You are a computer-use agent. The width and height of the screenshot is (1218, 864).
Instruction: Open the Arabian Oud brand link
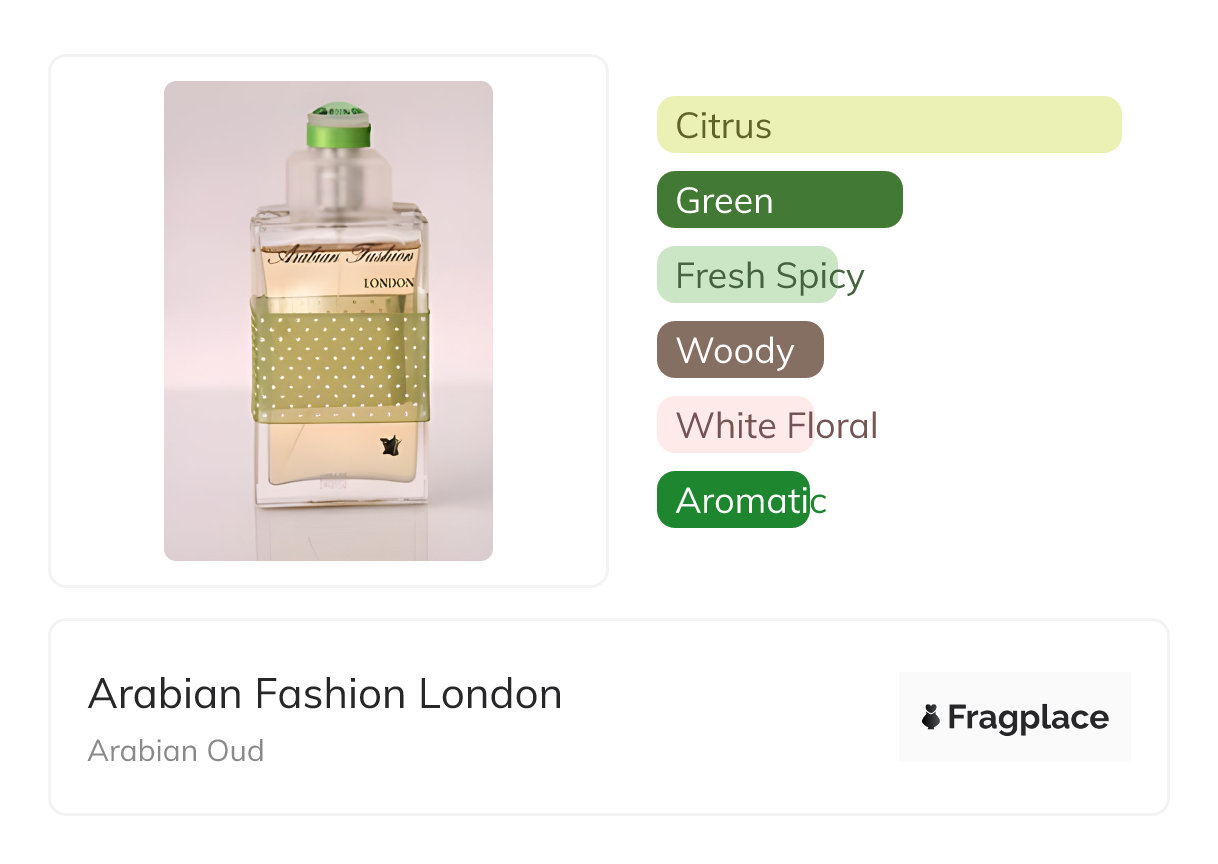(176, 750)
